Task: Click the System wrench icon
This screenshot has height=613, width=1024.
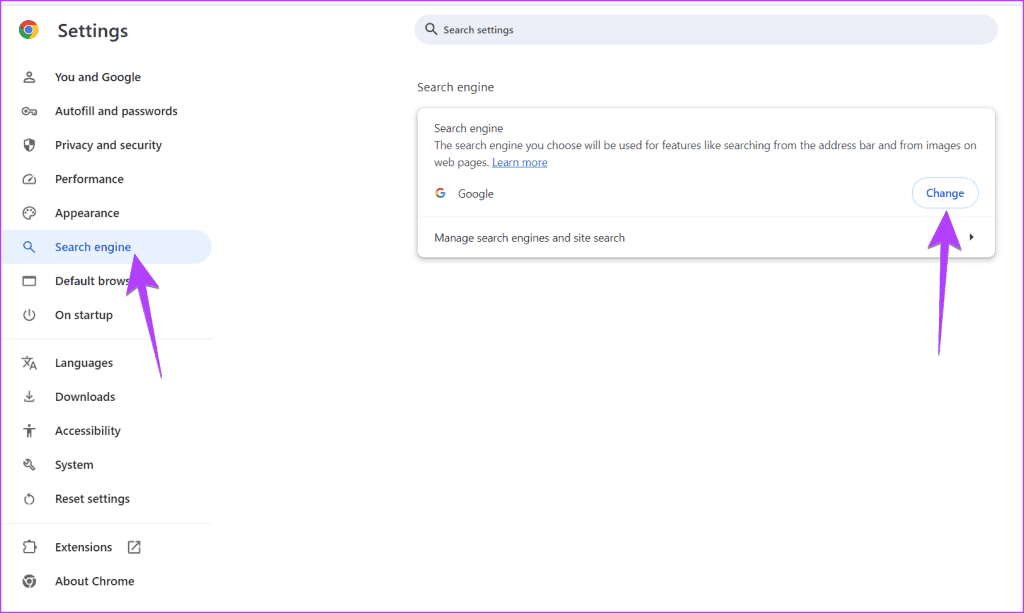Action: (x=29, y=464)
